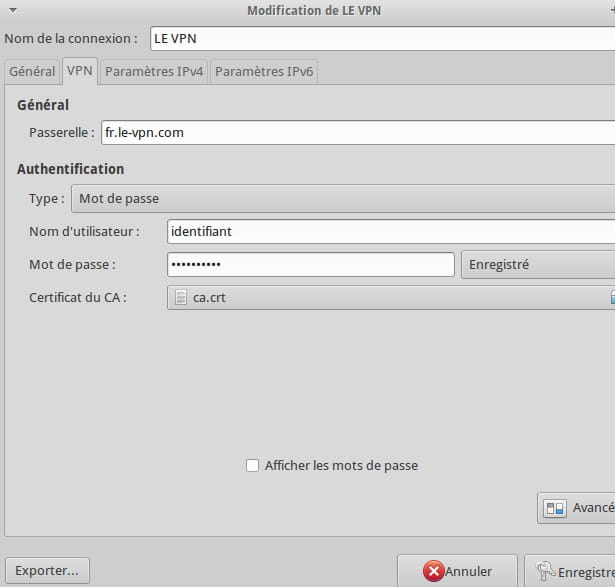Click the Nom d'utilisateur label

coord(84,232)
